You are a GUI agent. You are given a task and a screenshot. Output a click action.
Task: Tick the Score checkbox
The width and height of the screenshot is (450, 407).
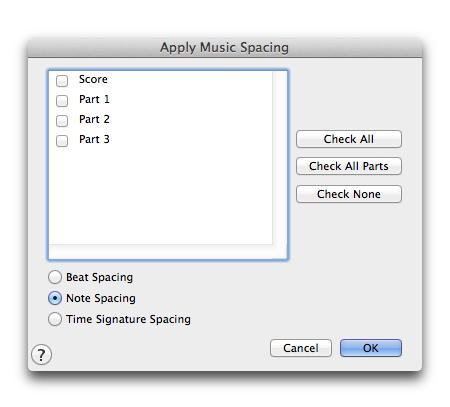click(62, 81)
